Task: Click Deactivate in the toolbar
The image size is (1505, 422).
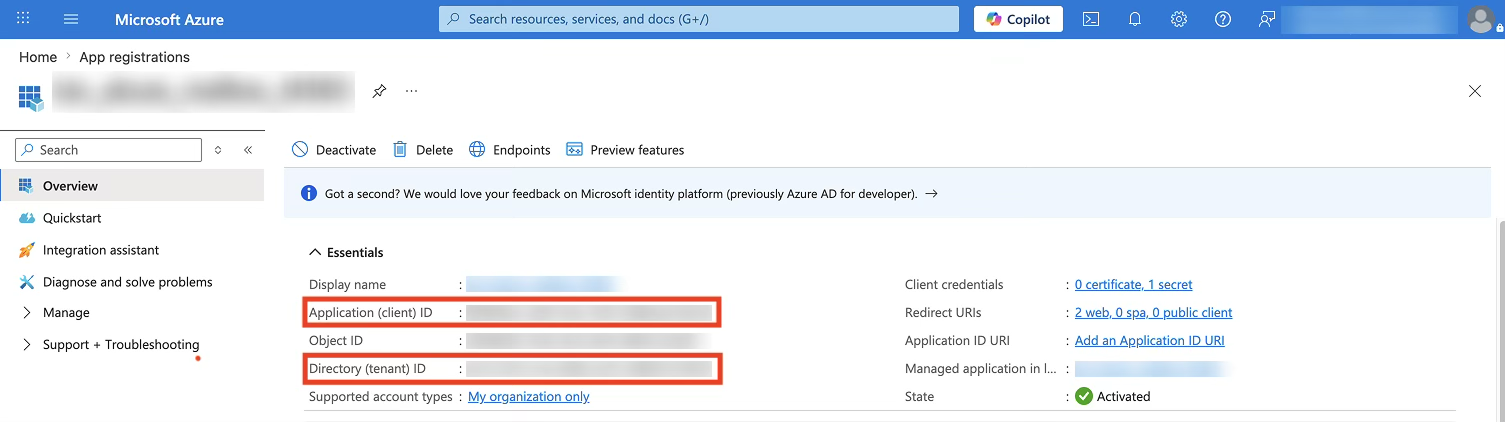Action: coord(334,150)
